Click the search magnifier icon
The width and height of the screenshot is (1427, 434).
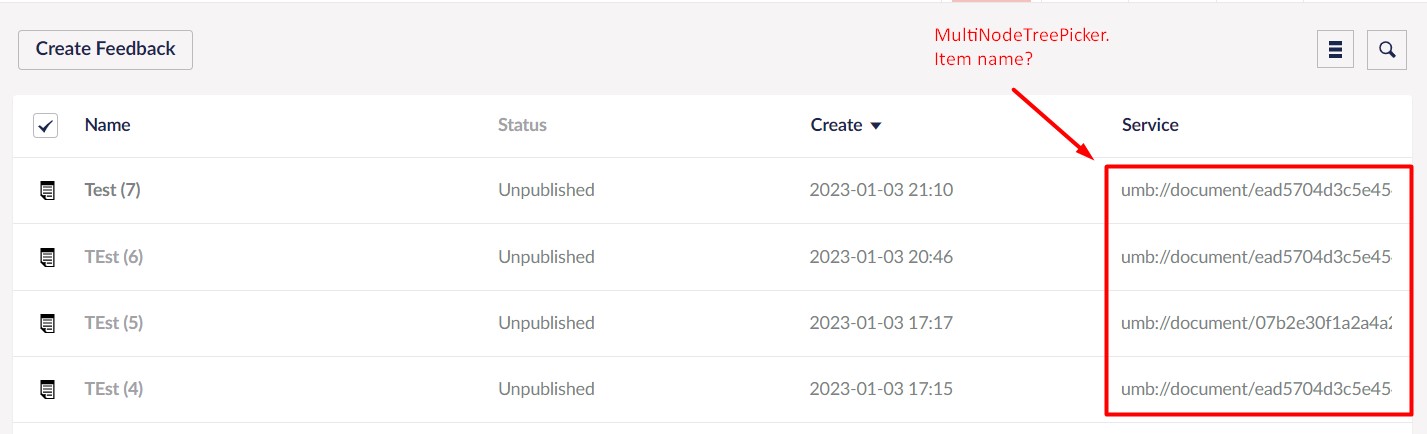tap(1386, 49)
